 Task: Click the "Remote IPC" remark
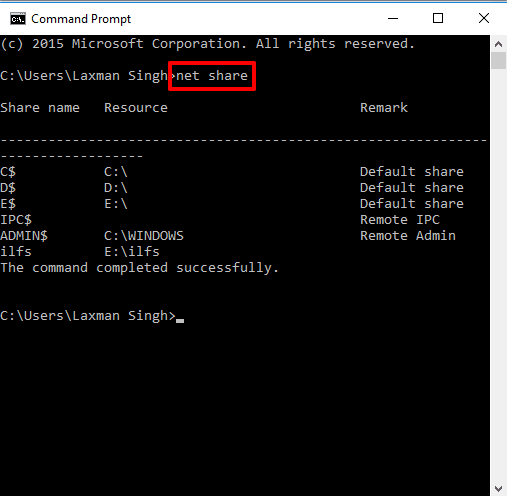[400, 220]
